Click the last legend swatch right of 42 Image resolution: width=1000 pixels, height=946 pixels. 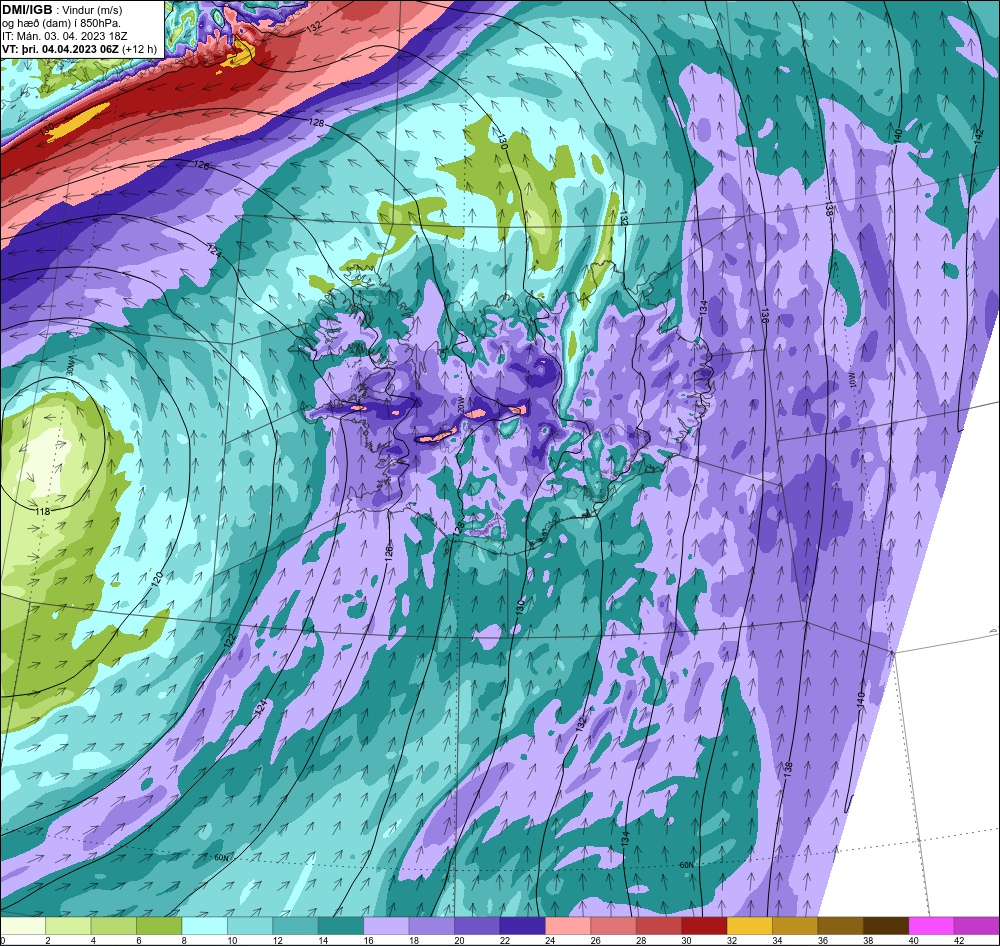click(976, 926)
